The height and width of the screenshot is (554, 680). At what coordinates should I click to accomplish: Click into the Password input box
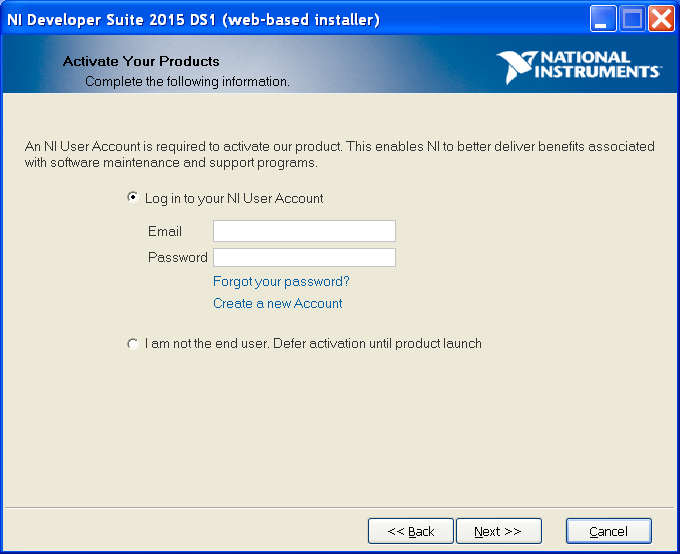304,257
